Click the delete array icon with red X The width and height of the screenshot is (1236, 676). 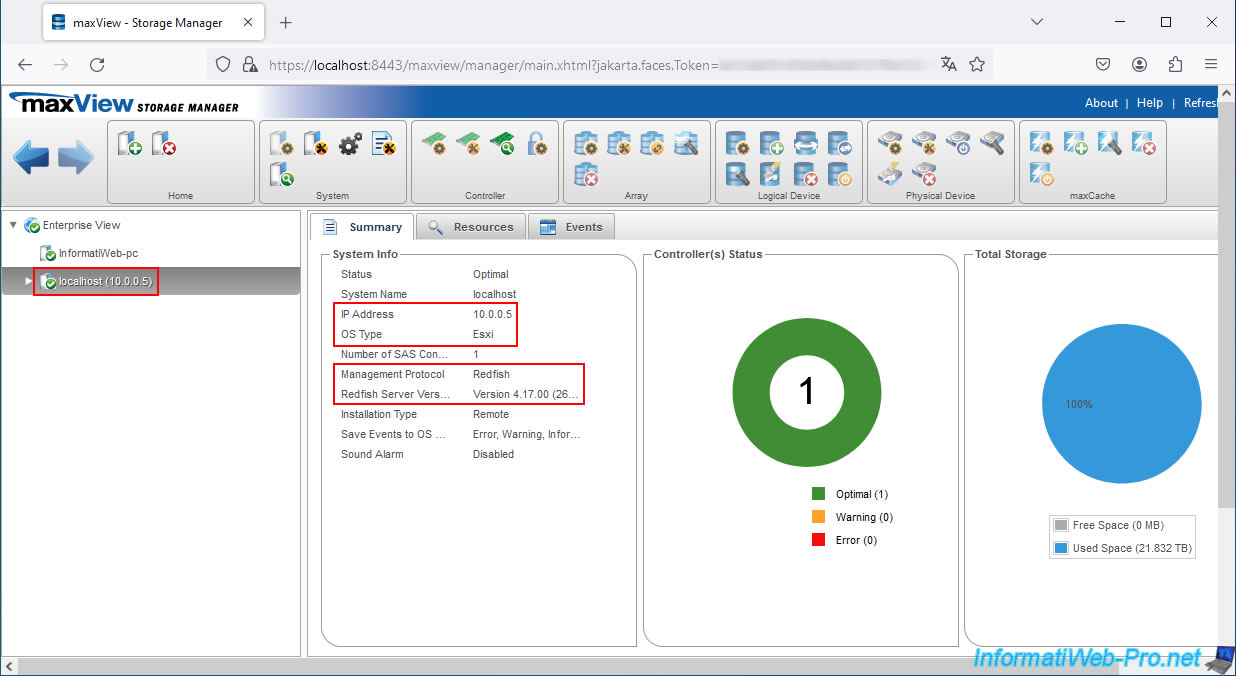pyautogui.click(x=587, y=176)
